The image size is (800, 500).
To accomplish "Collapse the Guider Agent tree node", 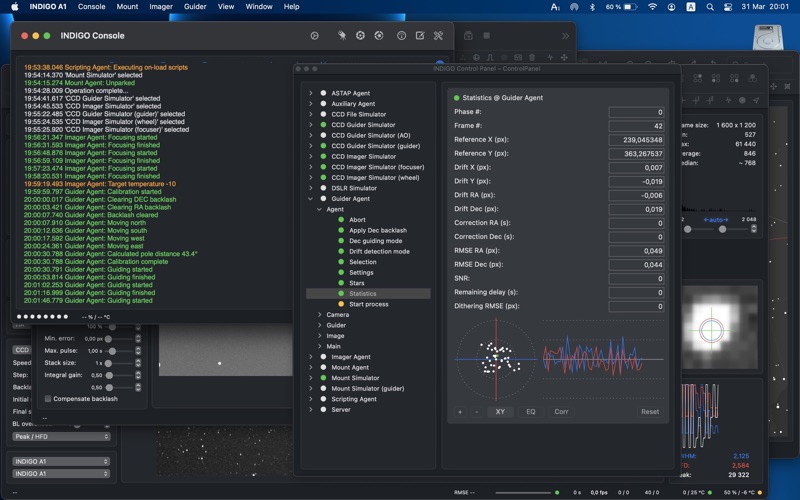I will 311,199.
